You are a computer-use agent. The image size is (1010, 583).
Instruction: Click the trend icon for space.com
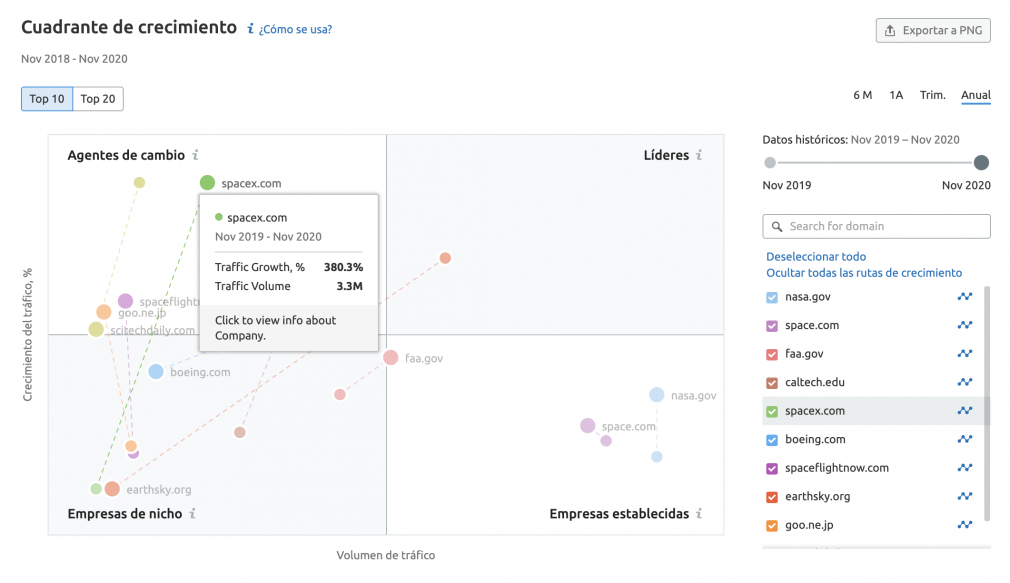[964, 325]
